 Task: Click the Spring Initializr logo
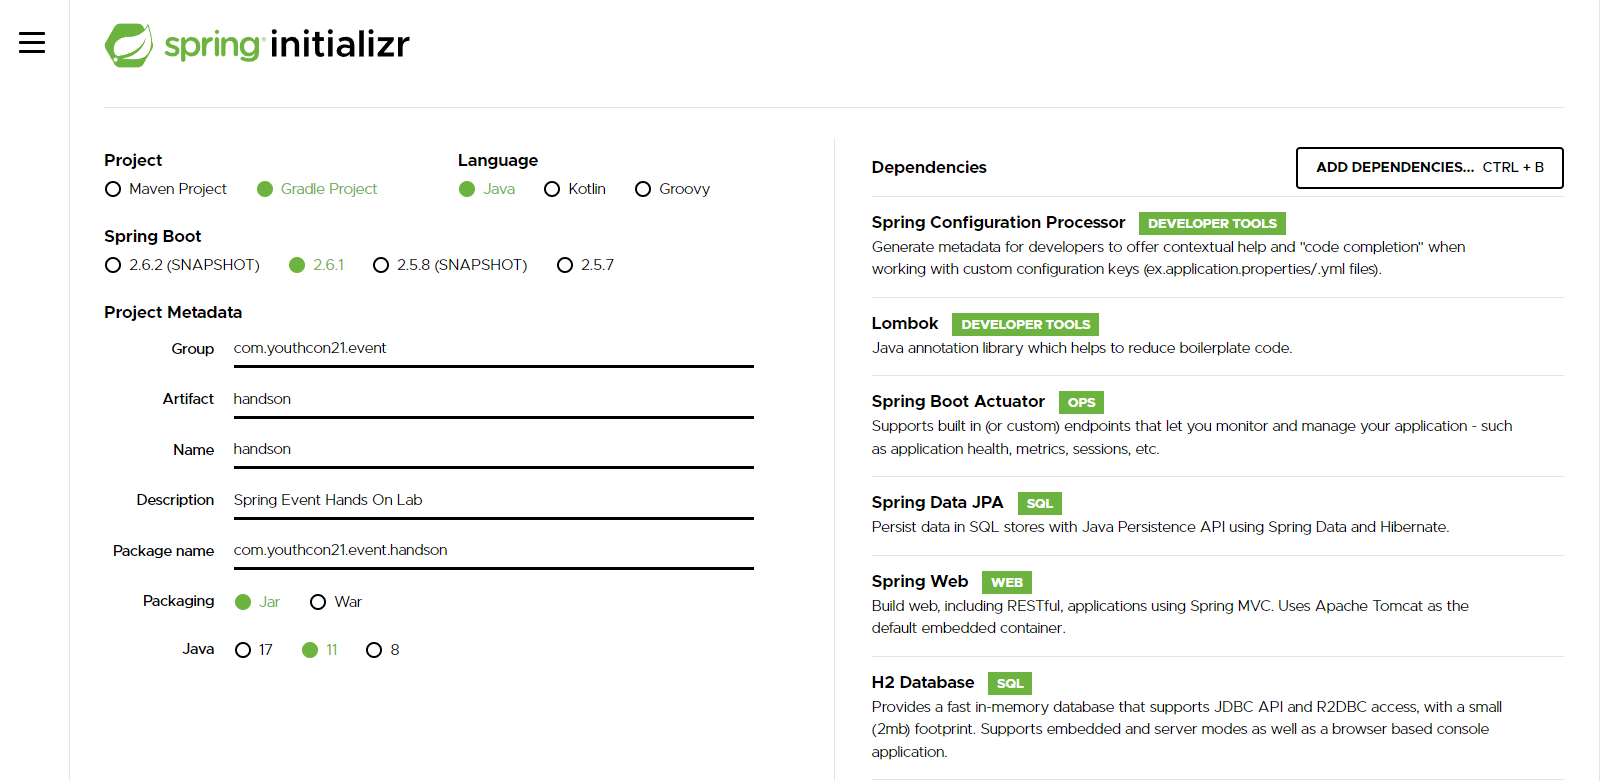click(257, 45)
